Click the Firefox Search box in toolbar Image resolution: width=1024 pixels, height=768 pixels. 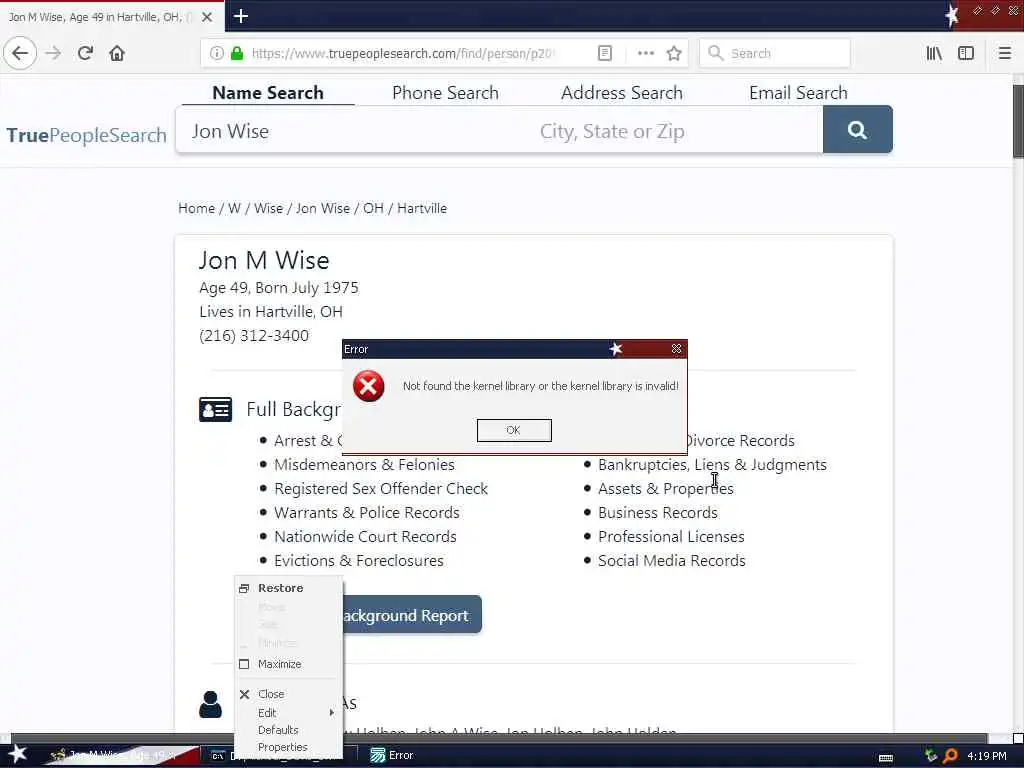pos(775,53)
